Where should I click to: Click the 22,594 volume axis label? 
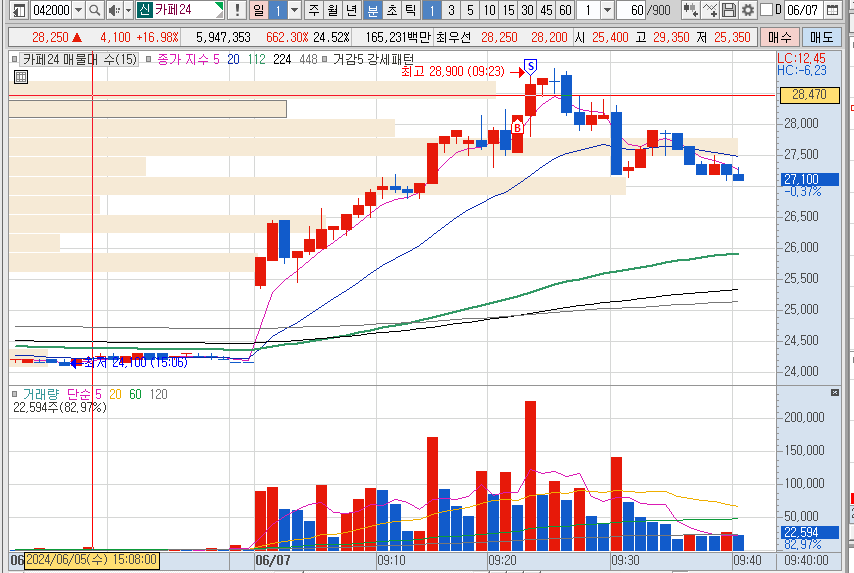809,532
